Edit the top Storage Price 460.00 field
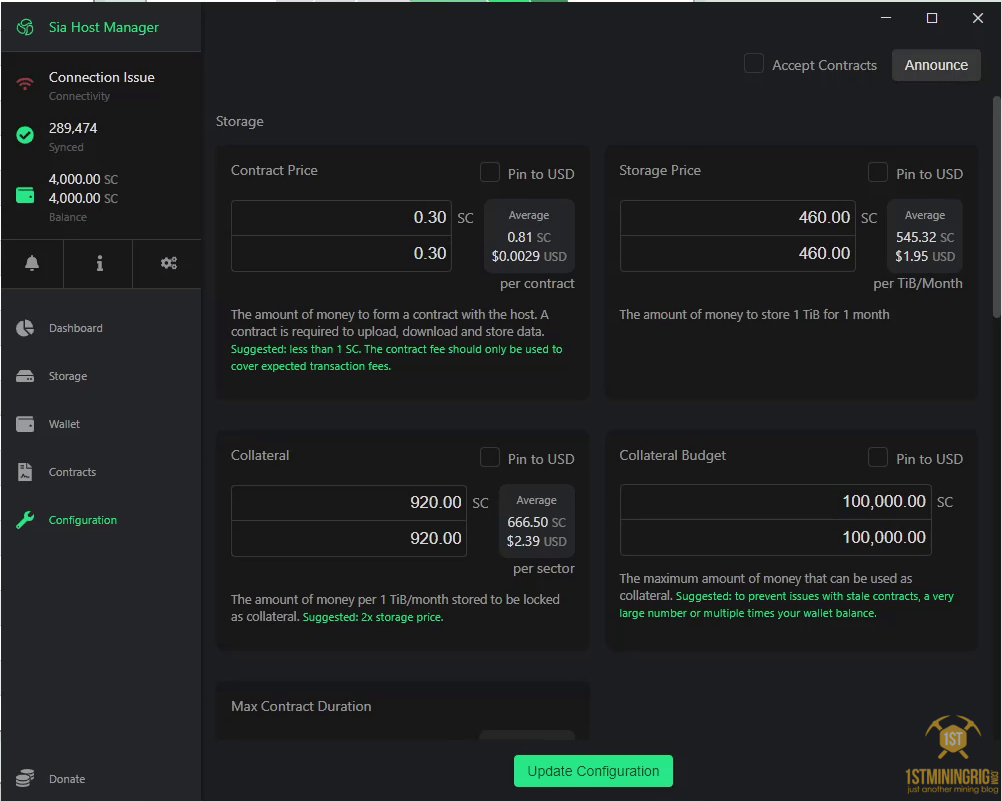Image resolution: width=1002 pixels, height=801 pixels. pyautogui.click(x=737, y=217)
